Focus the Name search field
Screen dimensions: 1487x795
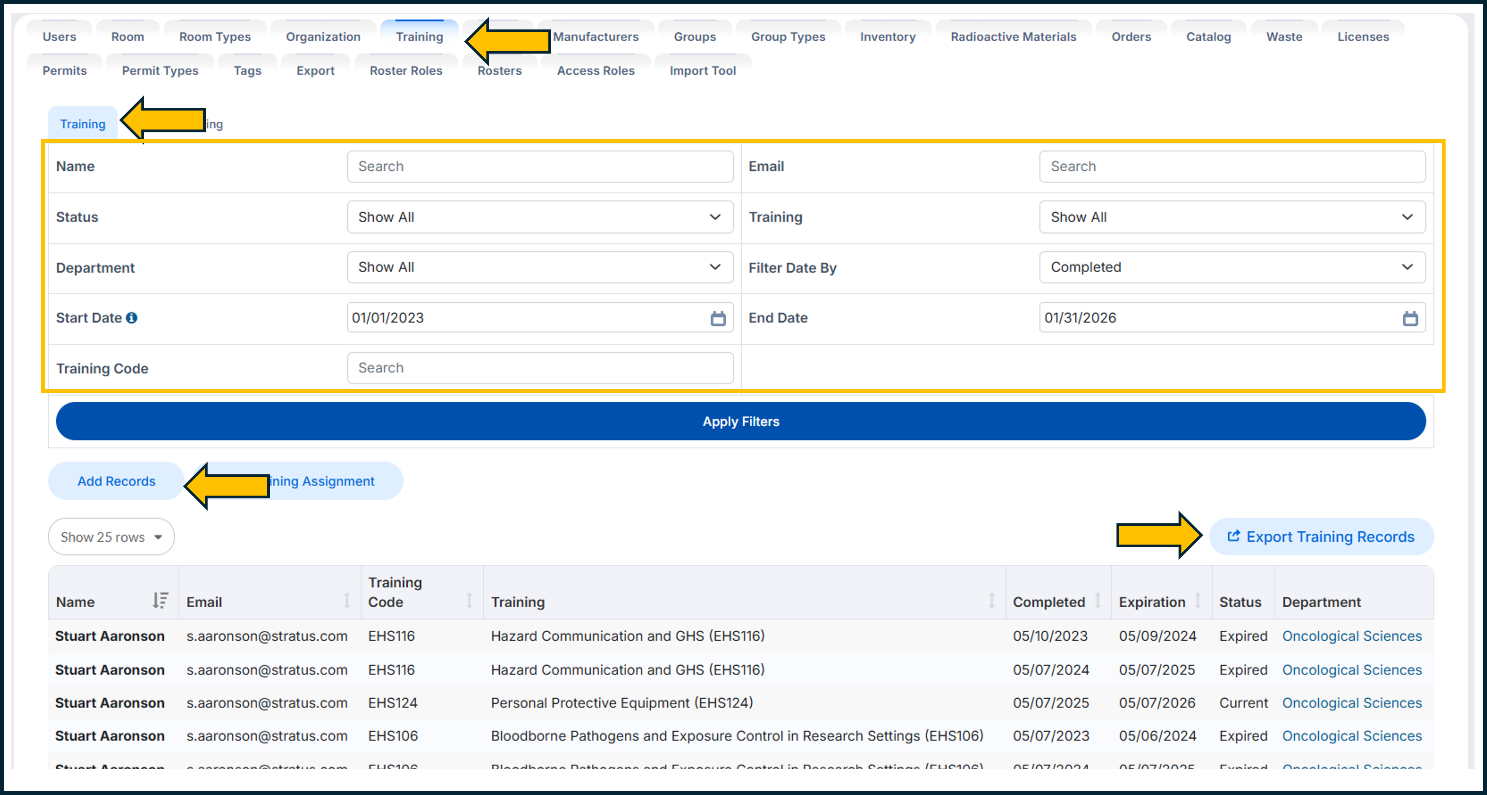[x=540, y=167]
